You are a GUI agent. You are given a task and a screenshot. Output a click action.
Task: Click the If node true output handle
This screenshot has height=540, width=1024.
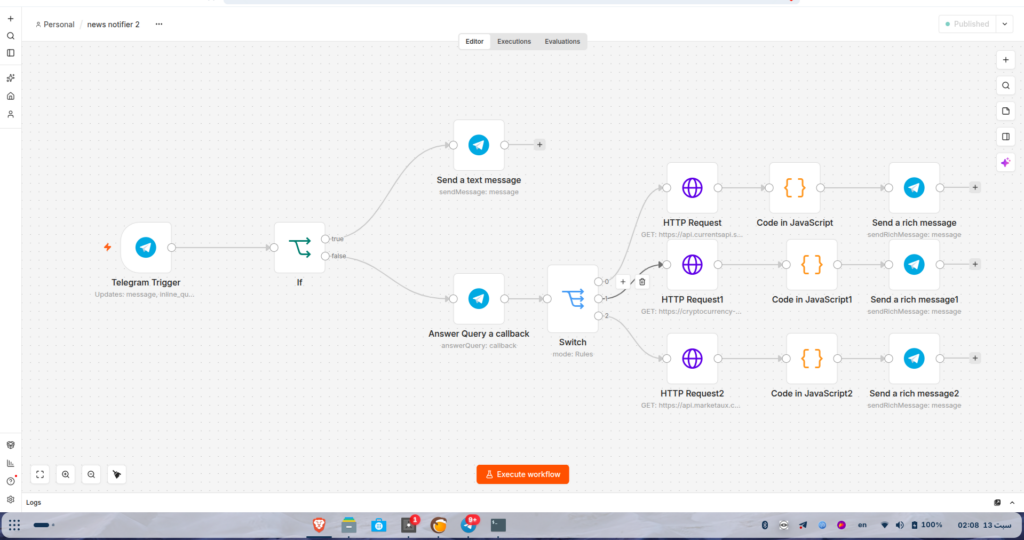[x=325, y=239]
